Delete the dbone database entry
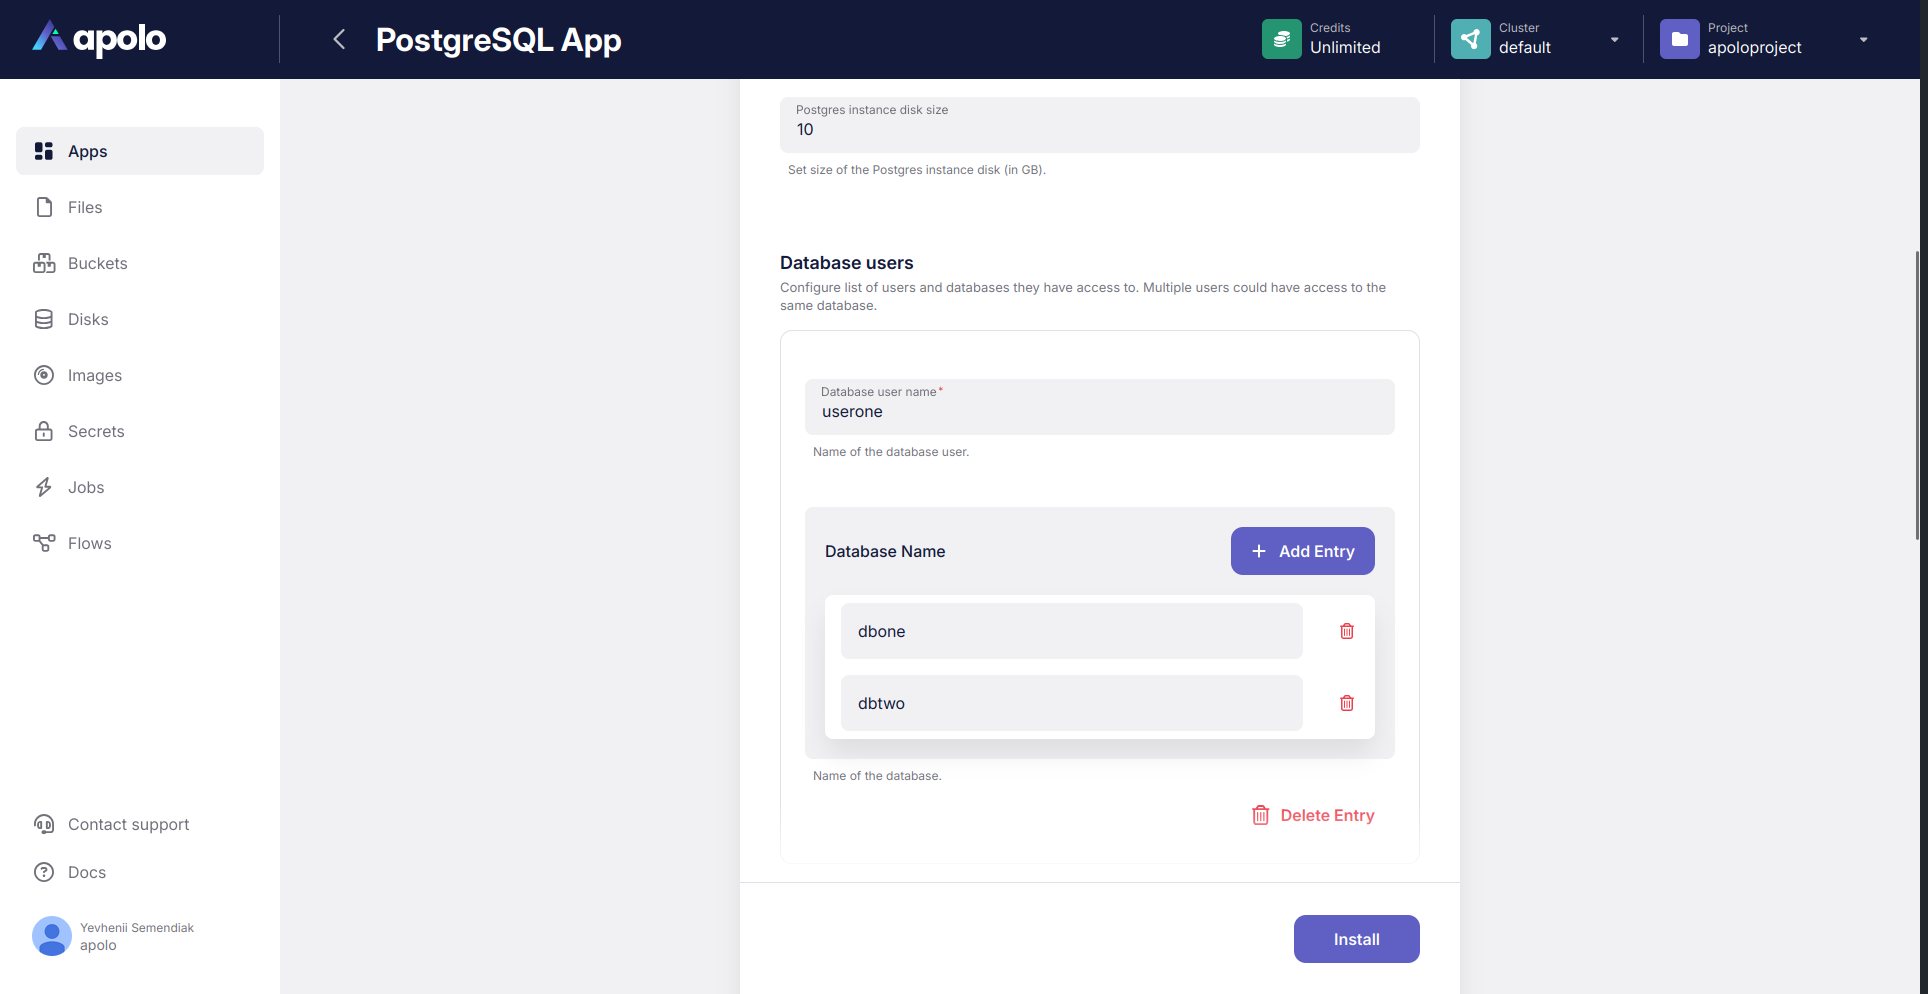 1347,631
